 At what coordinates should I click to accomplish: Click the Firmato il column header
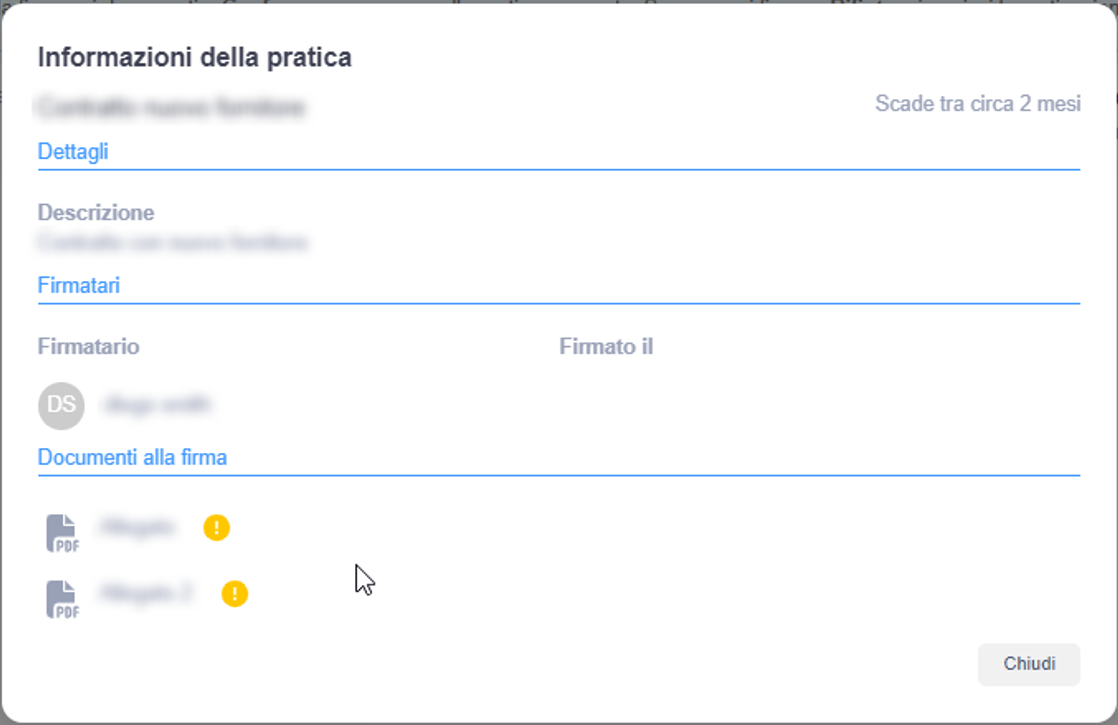click(x=606, y=346)
